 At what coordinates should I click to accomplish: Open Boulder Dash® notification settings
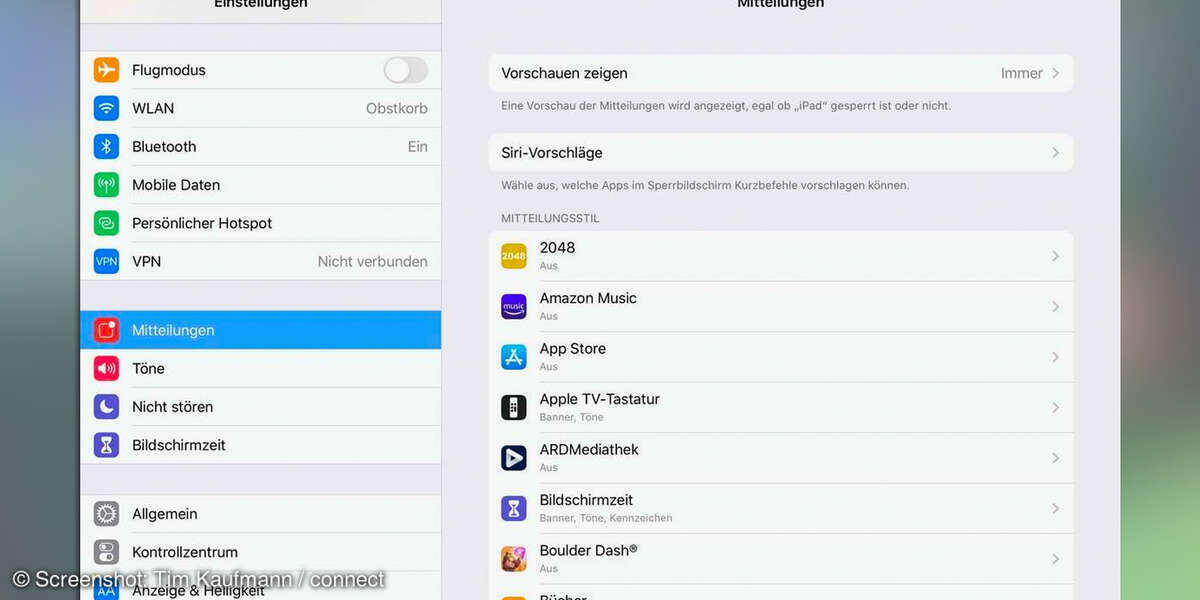781,559
